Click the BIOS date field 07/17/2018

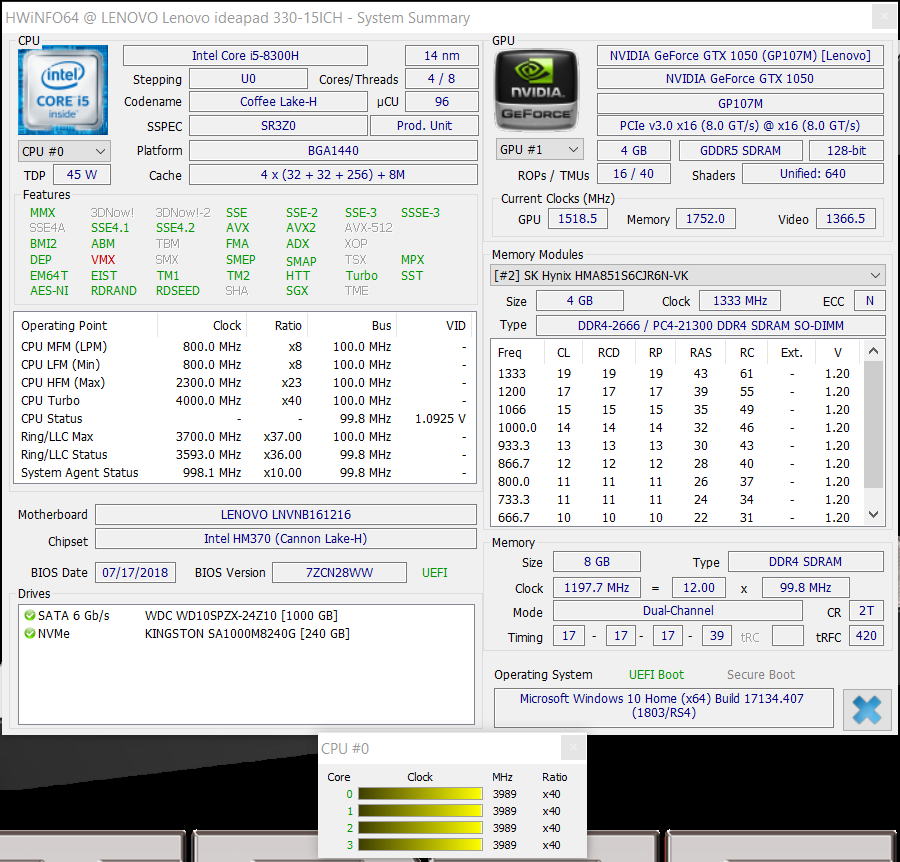click(x=135, y=573)
